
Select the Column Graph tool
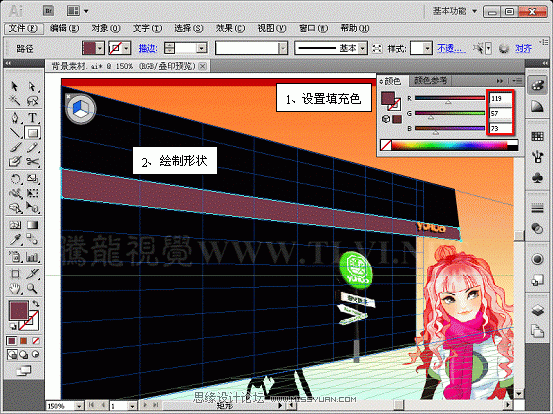32,256
